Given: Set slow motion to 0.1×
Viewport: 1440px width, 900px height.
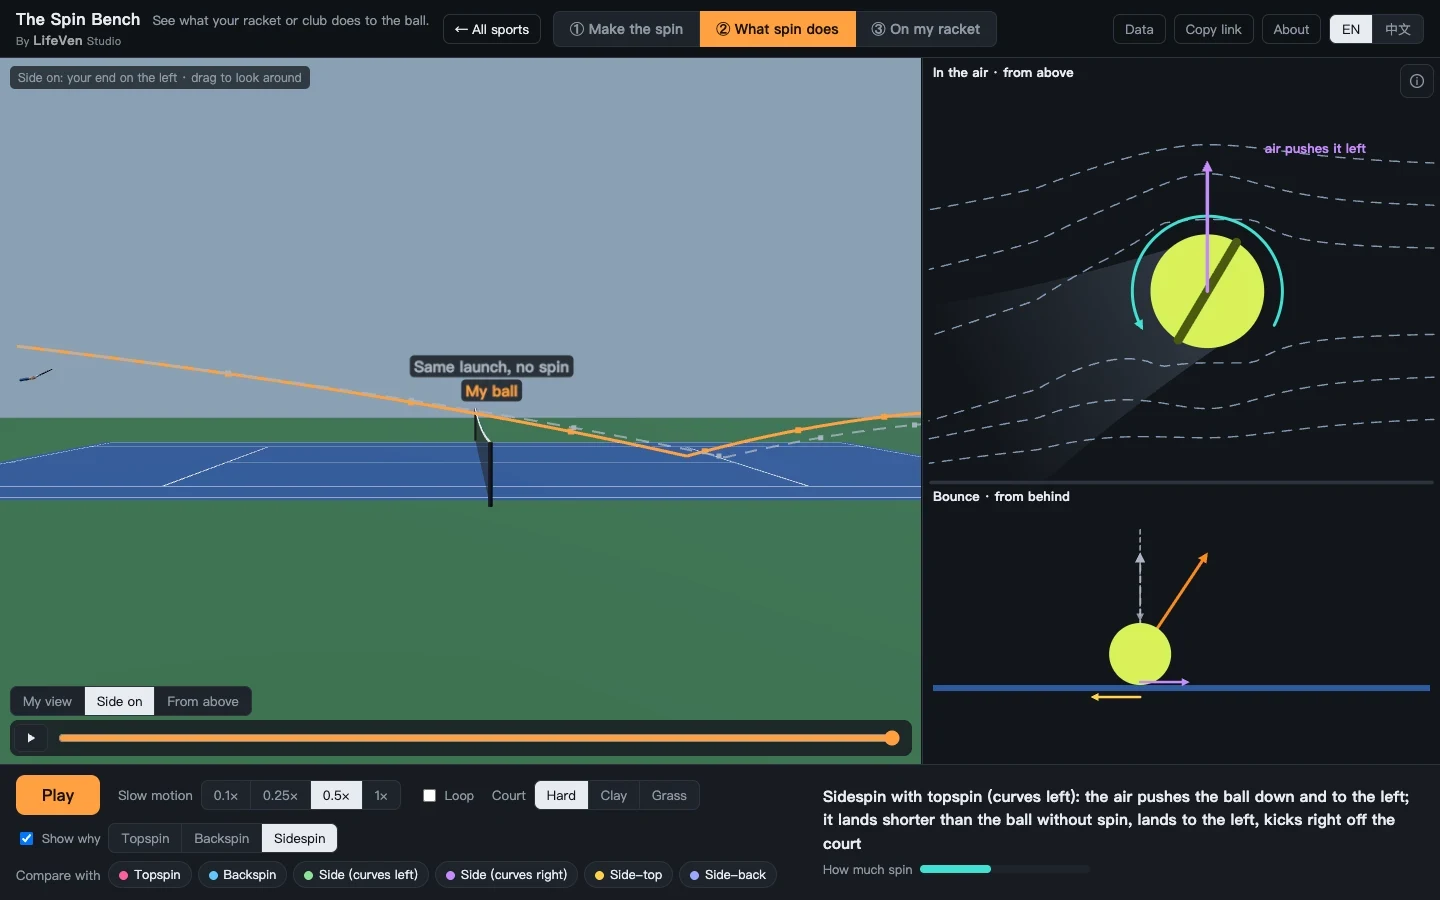Looking at the screenshot, I should coord(226,795).
